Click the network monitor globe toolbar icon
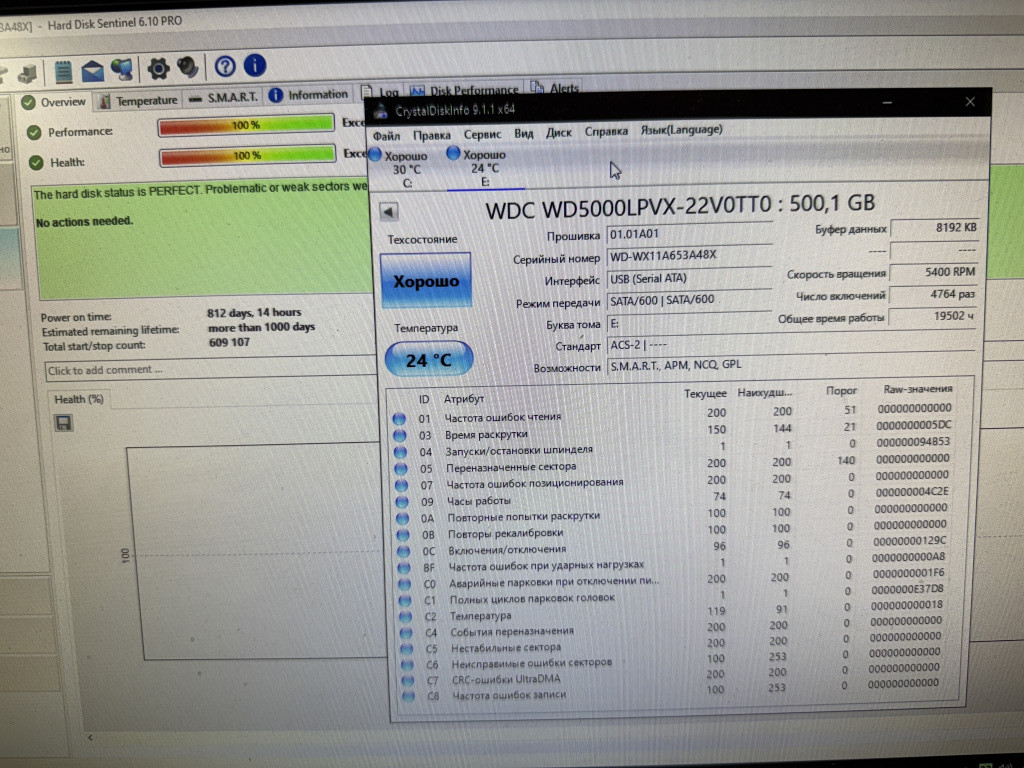 point(122,69)
